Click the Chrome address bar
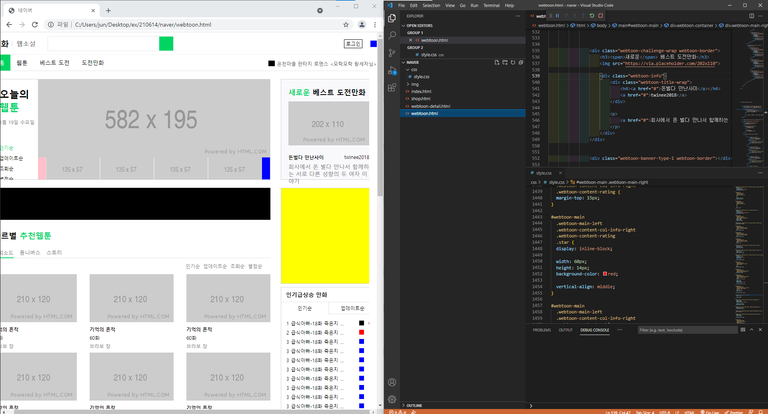768x414 pixels. (196, 24)
